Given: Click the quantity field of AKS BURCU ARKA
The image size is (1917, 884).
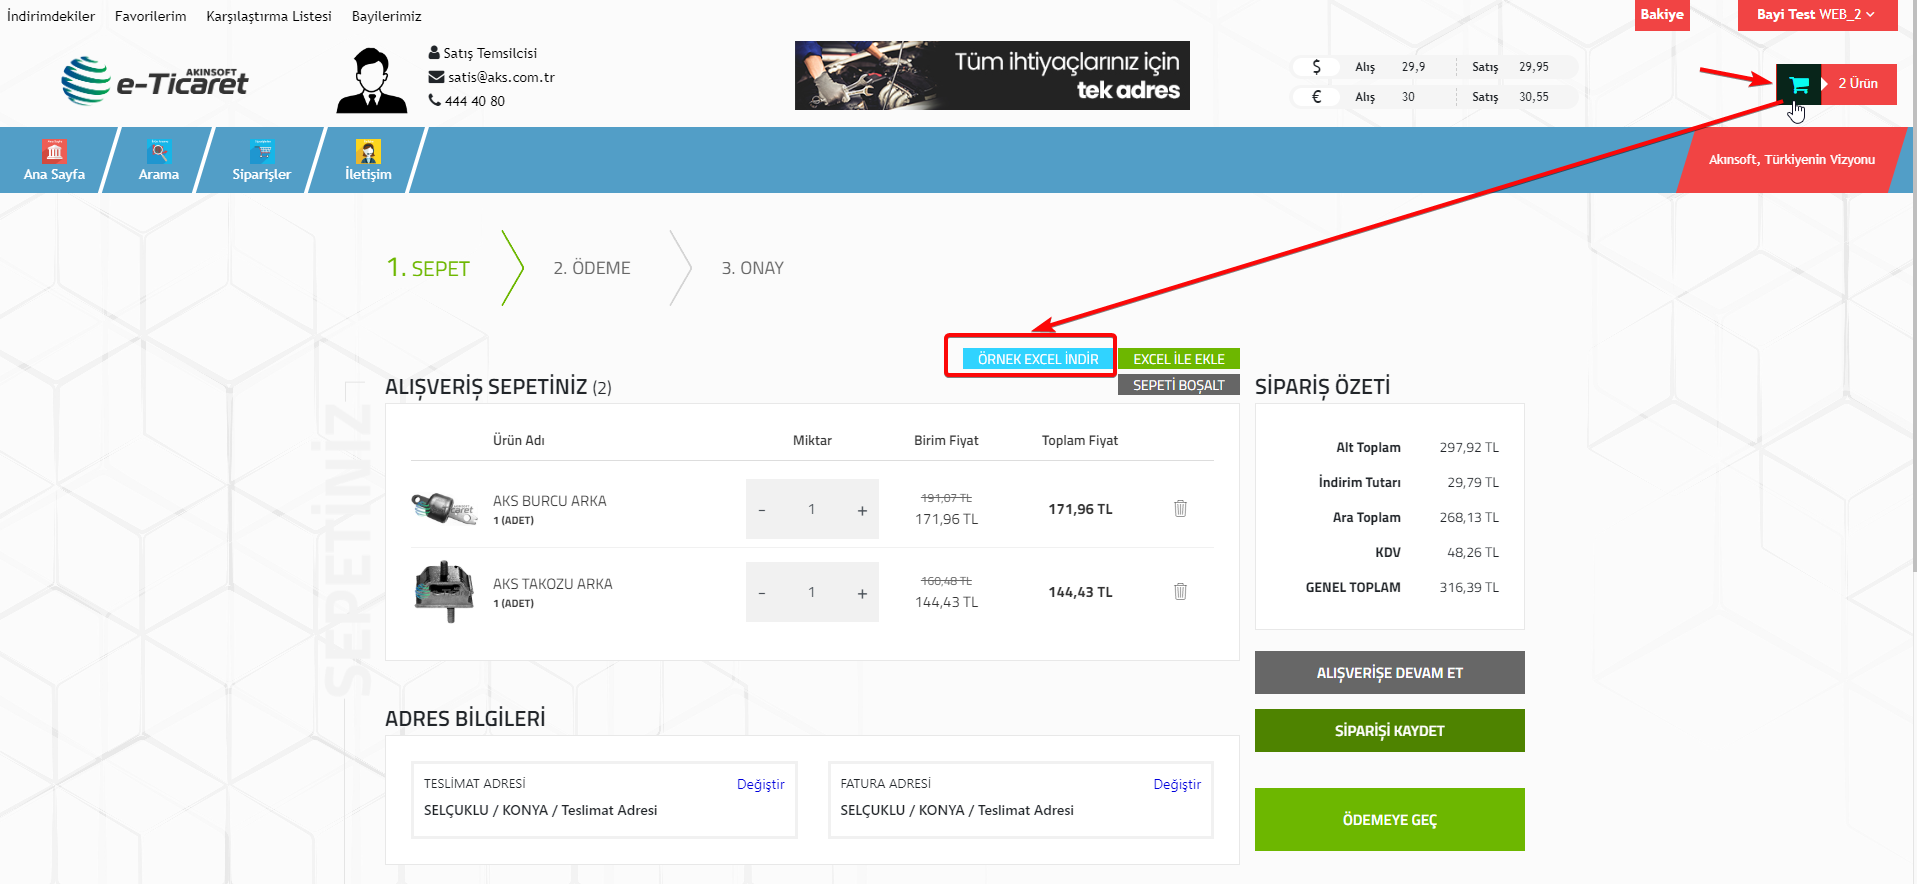Looking at the screenshot, I should 811,509.
